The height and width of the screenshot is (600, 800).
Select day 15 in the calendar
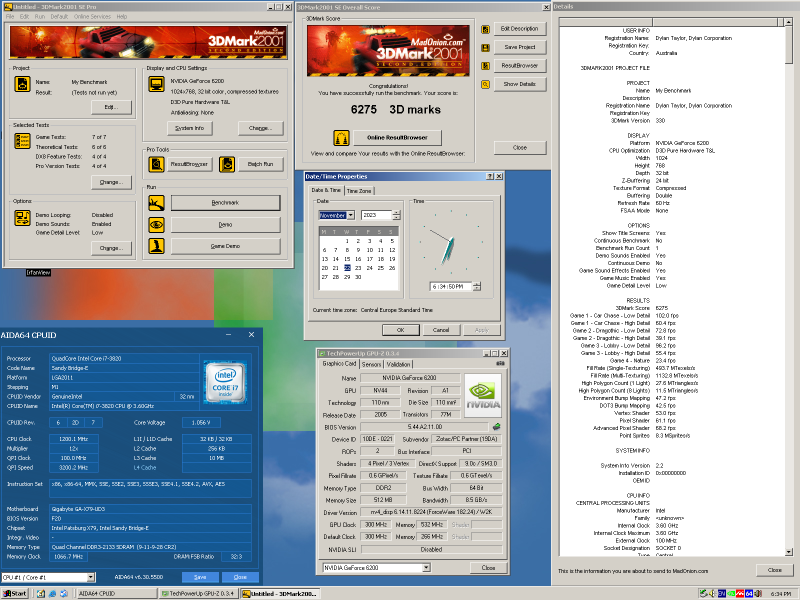point(347,259)
